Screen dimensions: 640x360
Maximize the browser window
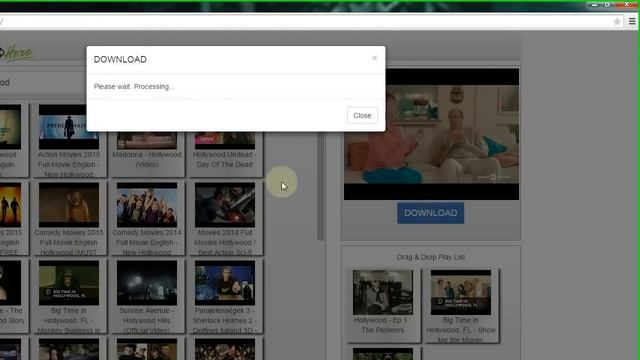coord(607,5)
